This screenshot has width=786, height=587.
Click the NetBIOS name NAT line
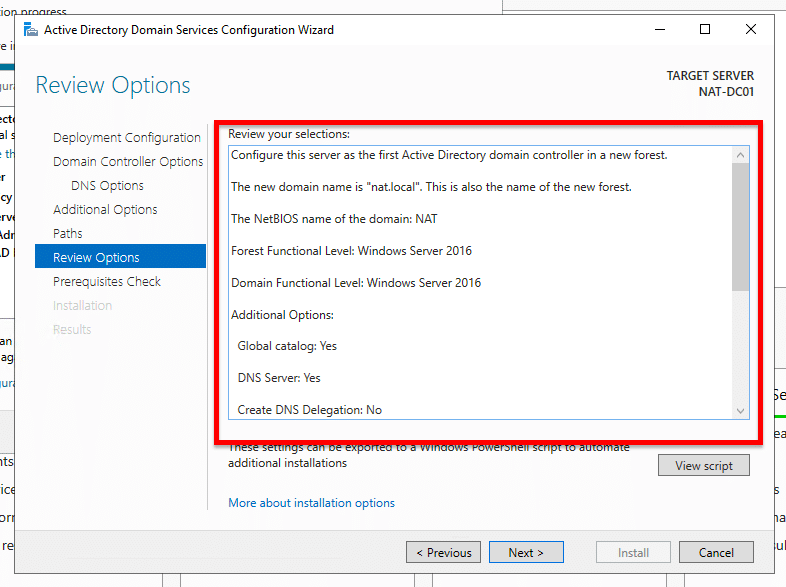334,219
